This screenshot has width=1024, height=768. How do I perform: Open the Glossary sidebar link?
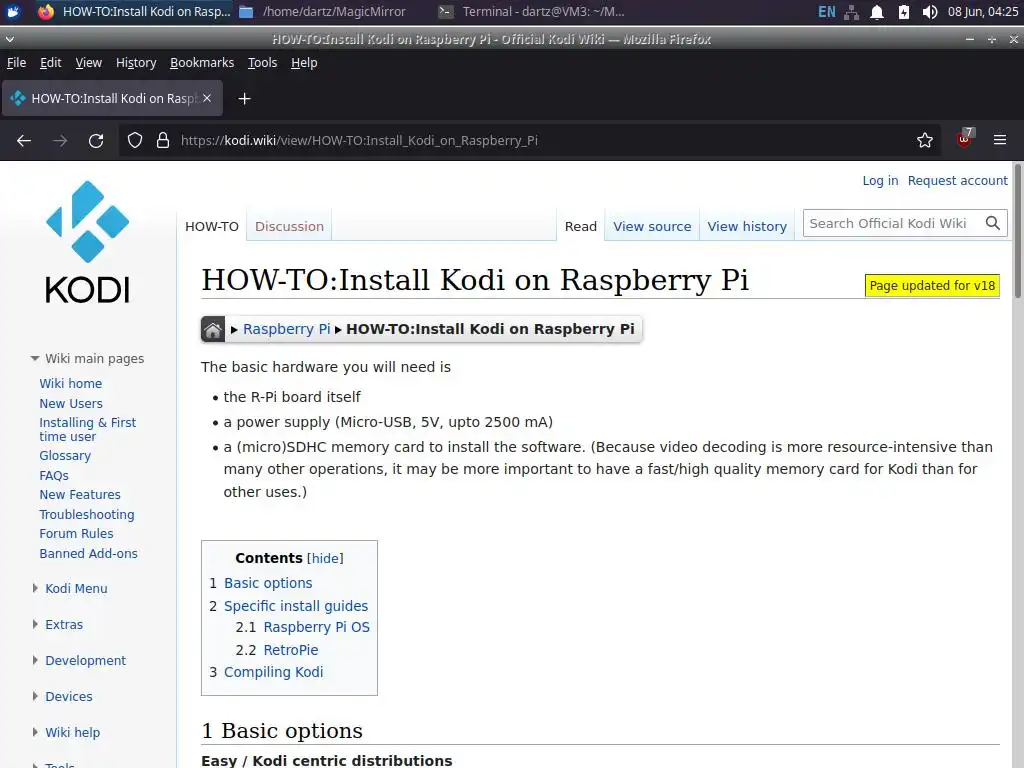(65, 456)
